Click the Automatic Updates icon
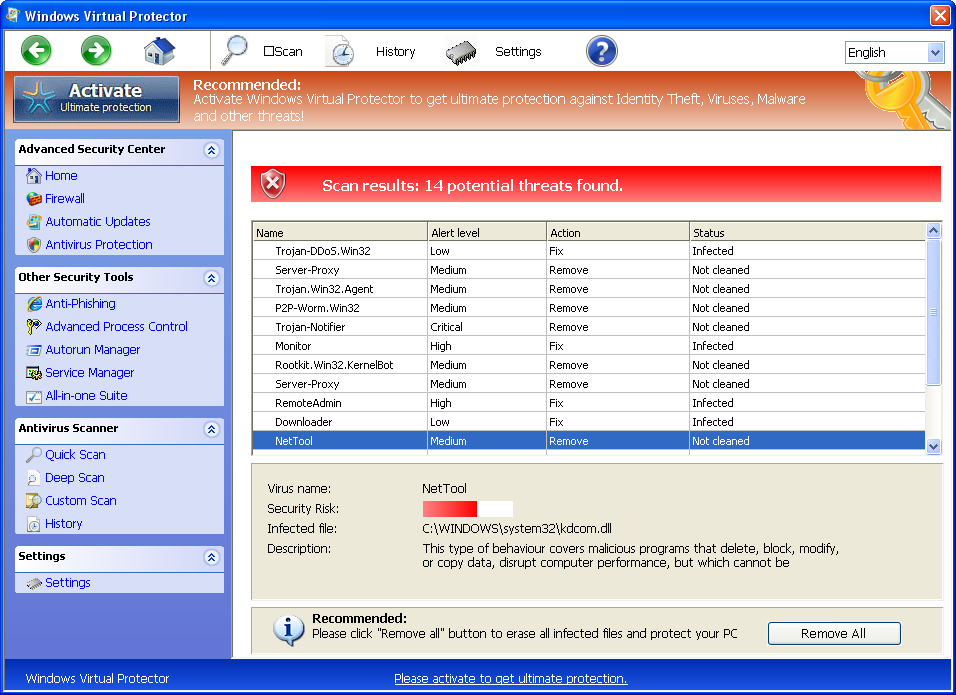This screenshot has width=956, height=695. point(34,222)
